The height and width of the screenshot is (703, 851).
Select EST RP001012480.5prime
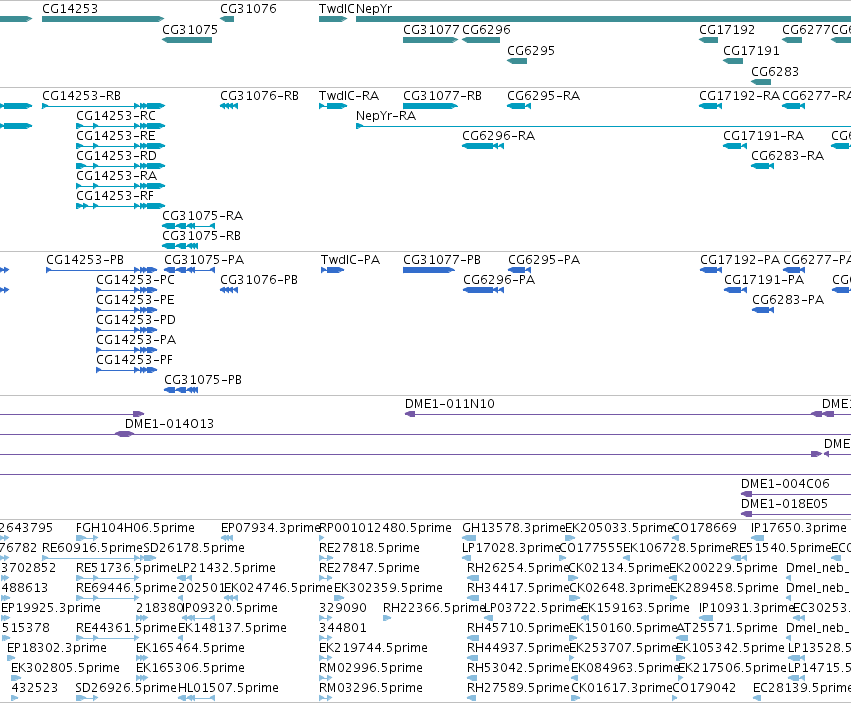tap(385, 528)
